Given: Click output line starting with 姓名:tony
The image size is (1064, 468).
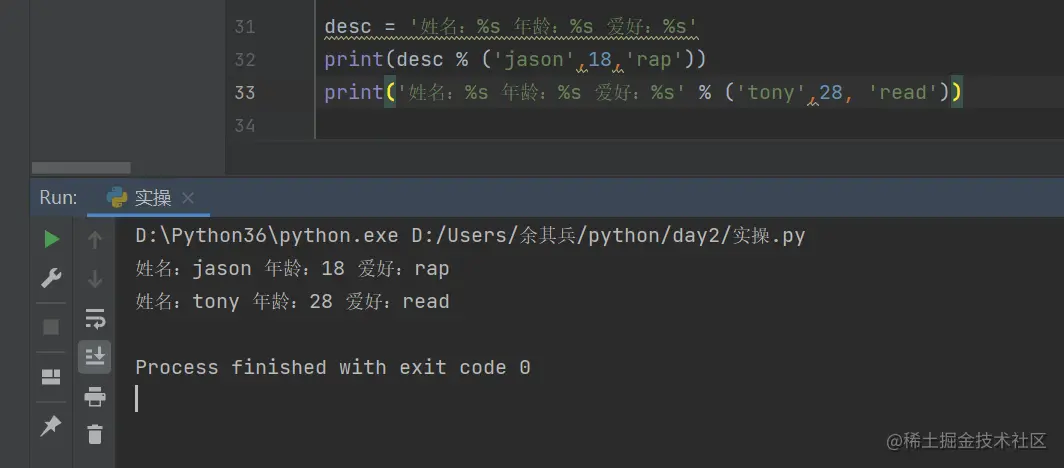Looking at the screenshot, I should [292, 301].
